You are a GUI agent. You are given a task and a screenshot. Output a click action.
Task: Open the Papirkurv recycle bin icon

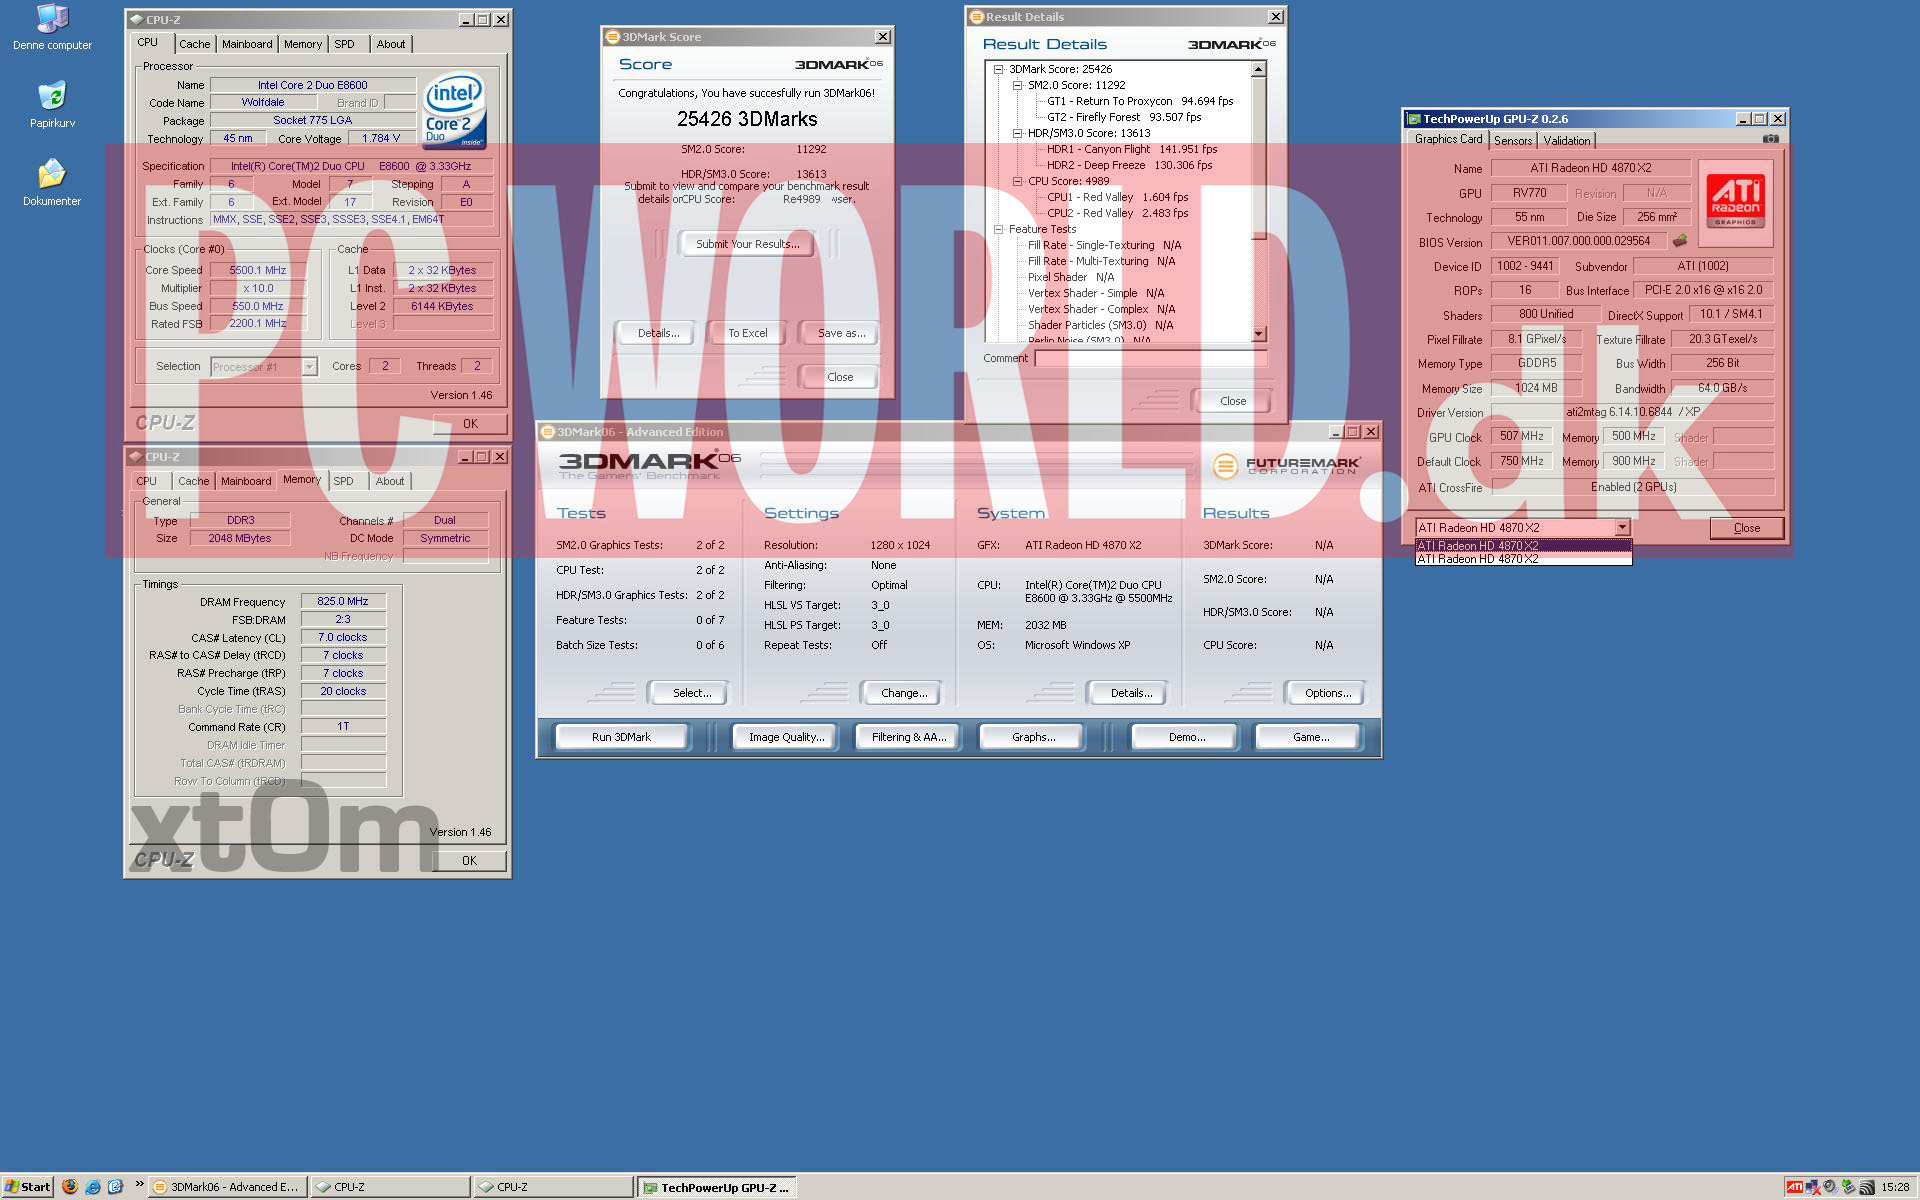tap(52, 97)
